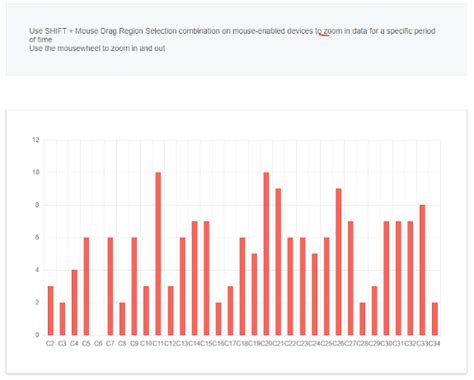Click the C2 x-axis label
This screenshot has width=474, height=380.
click(50, 343)
